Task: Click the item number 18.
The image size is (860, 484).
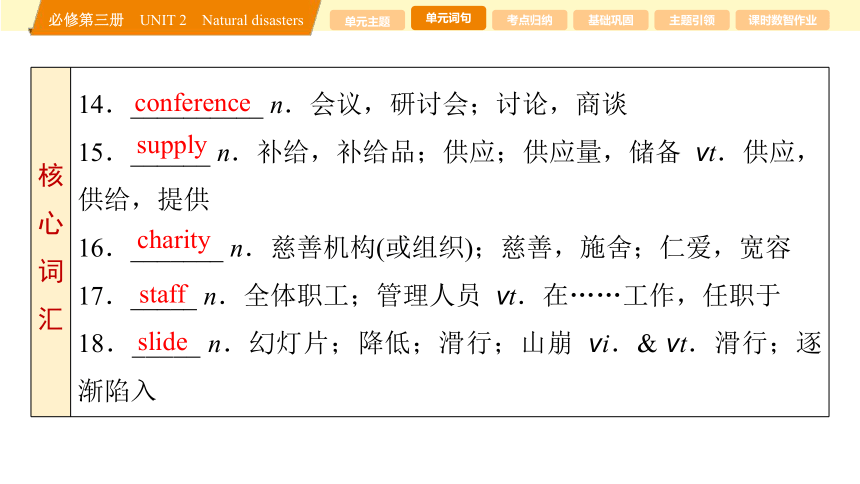Action: click(x=95, y=344)
